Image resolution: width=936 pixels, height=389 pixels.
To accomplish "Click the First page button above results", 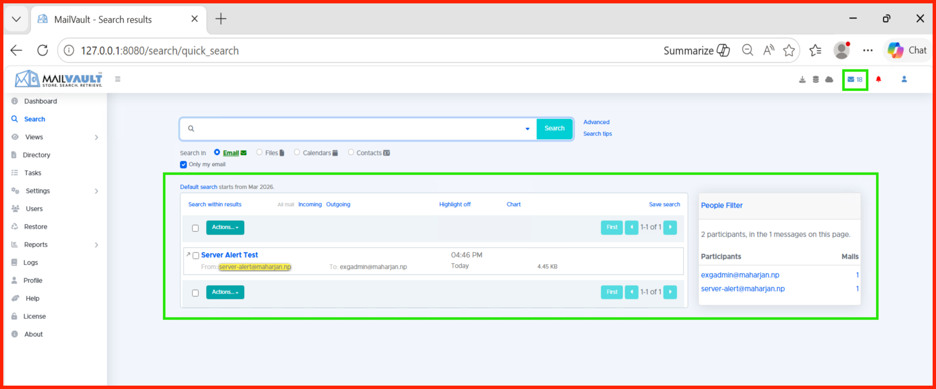I will [x=611, y=227].
